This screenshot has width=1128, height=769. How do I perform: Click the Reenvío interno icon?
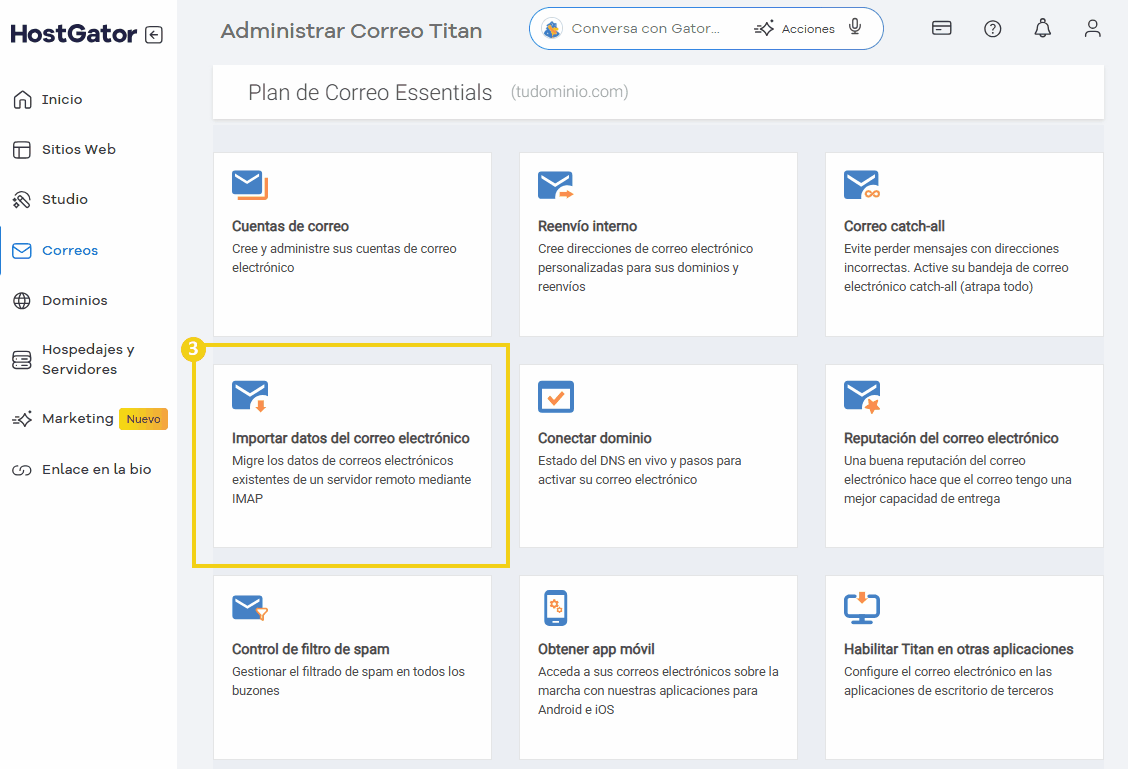[555, 186]
